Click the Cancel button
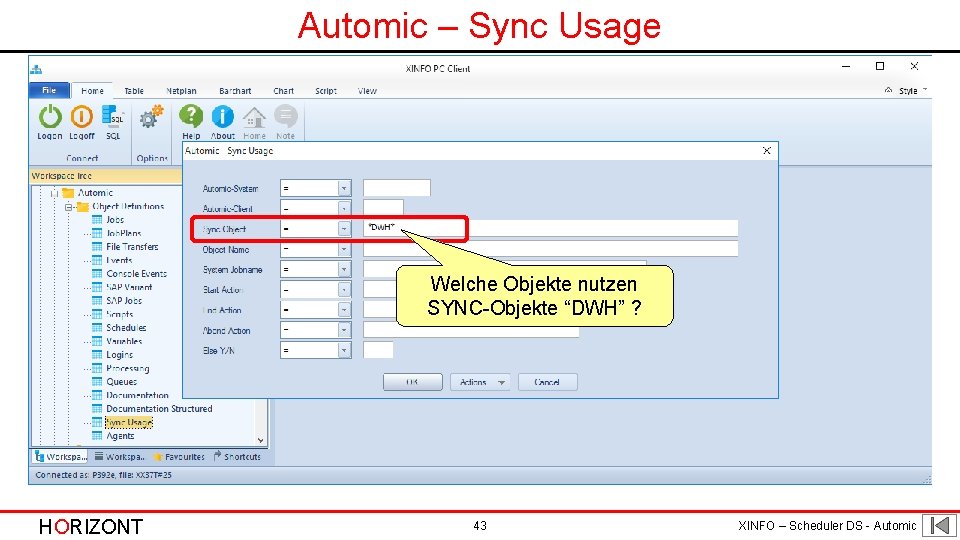The height and width of the screenshot is (540, 960). (547, 382)
